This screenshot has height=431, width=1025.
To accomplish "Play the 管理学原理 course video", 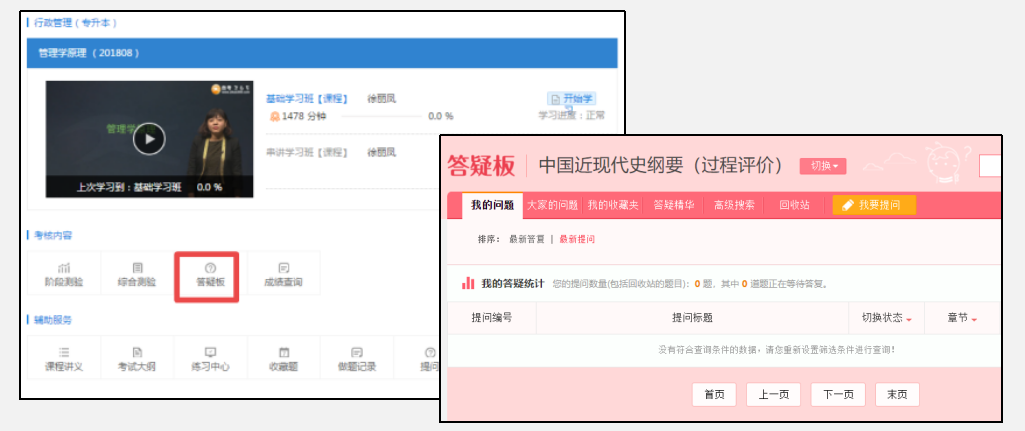I will click(x=149, y=139).
